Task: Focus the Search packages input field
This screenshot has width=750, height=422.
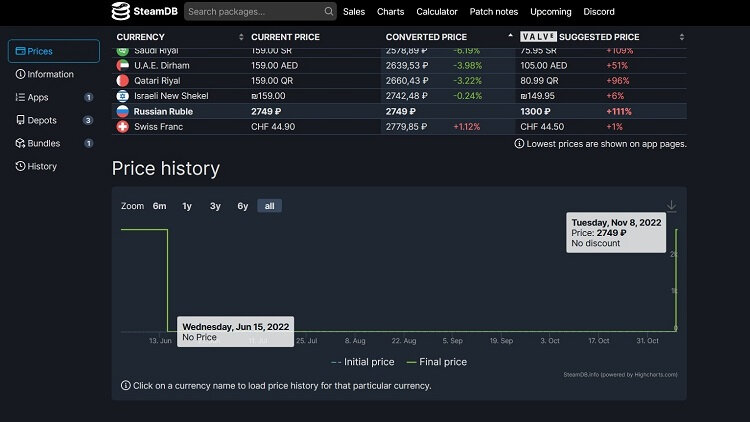Action: 260,11
